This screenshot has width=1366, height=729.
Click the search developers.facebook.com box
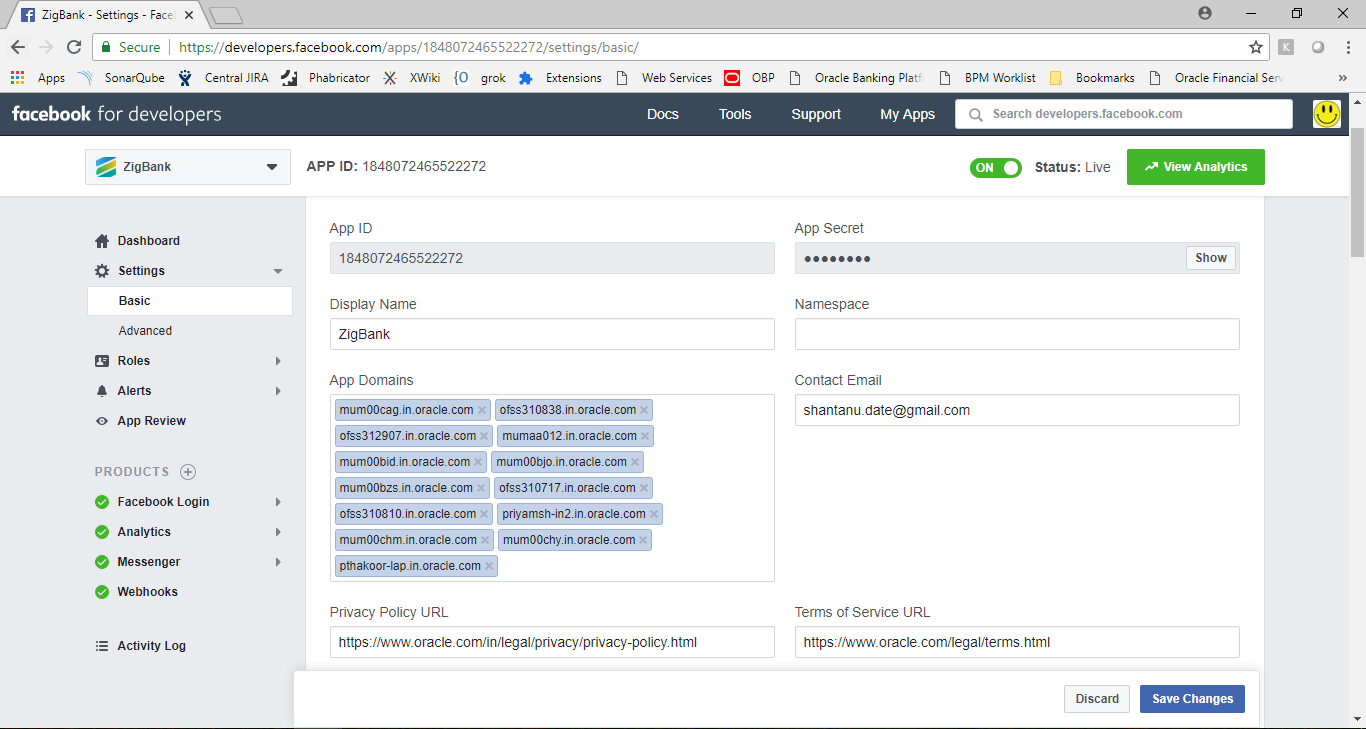pos(1124,114)
